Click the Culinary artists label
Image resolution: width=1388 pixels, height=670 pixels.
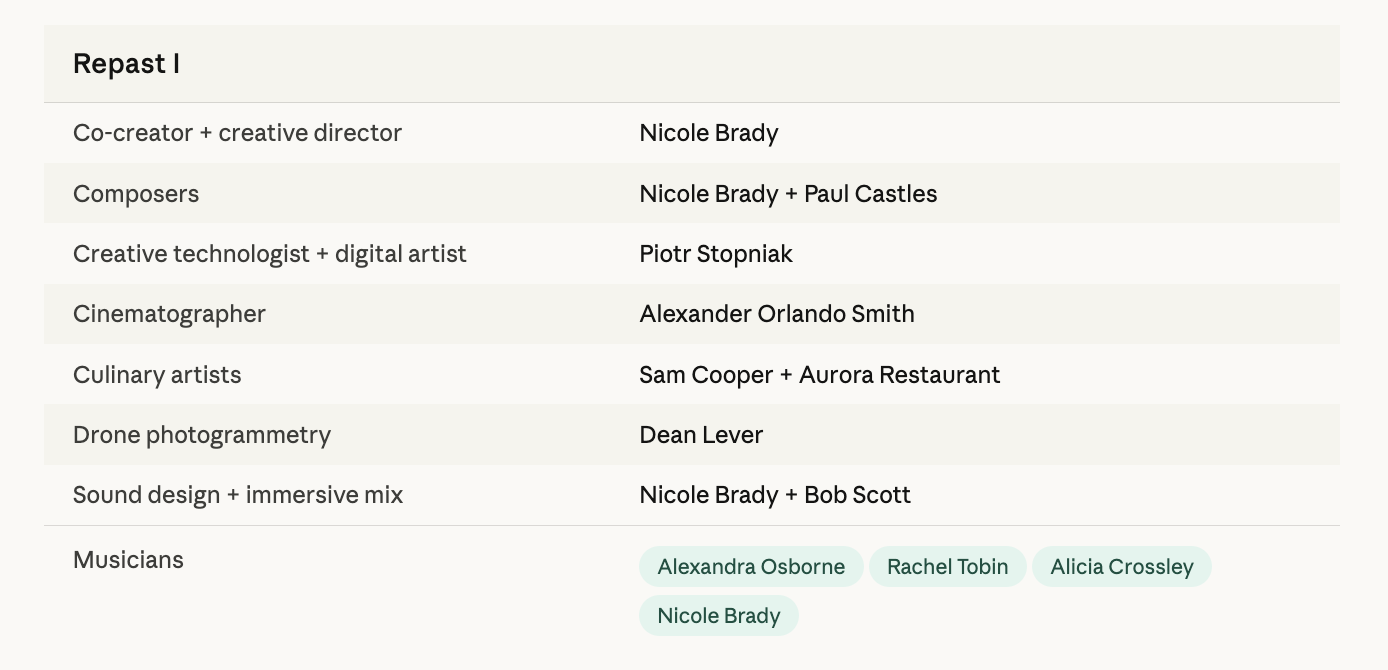coord(157,375)
